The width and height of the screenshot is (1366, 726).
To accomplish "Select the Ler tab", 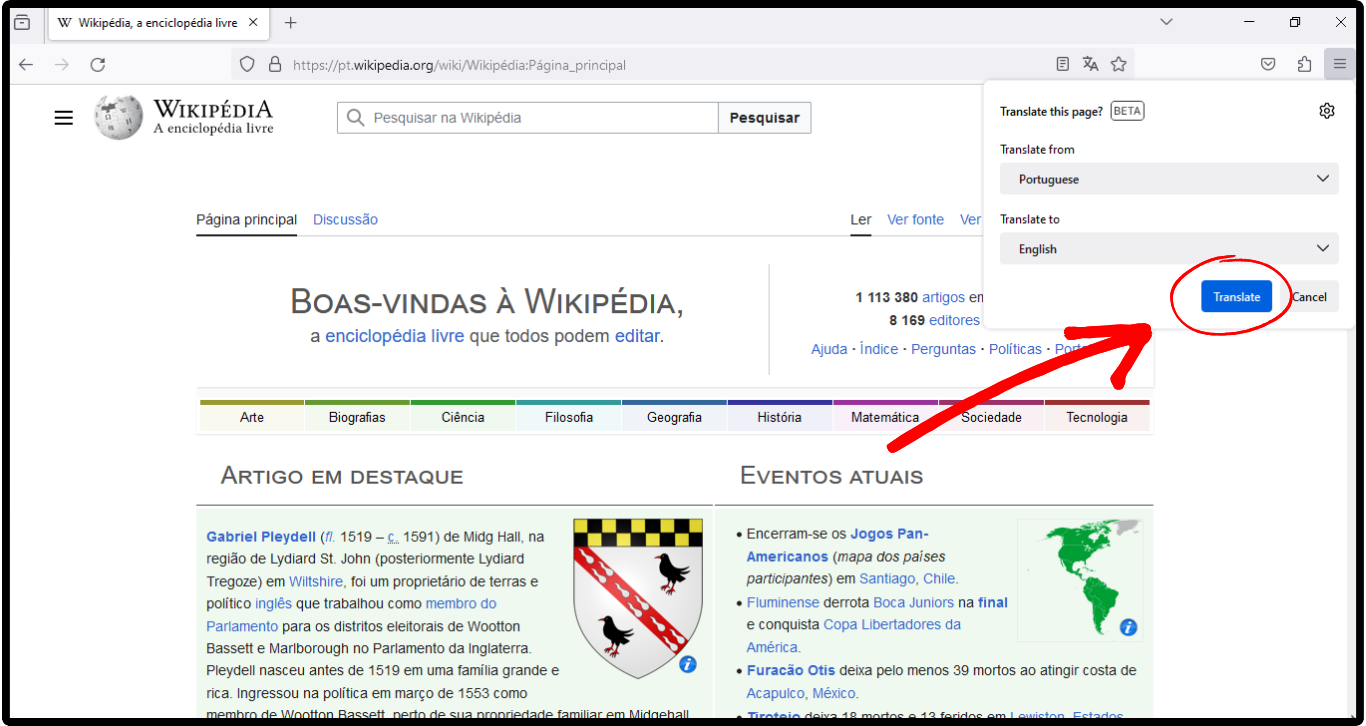I will click(860, 219).
